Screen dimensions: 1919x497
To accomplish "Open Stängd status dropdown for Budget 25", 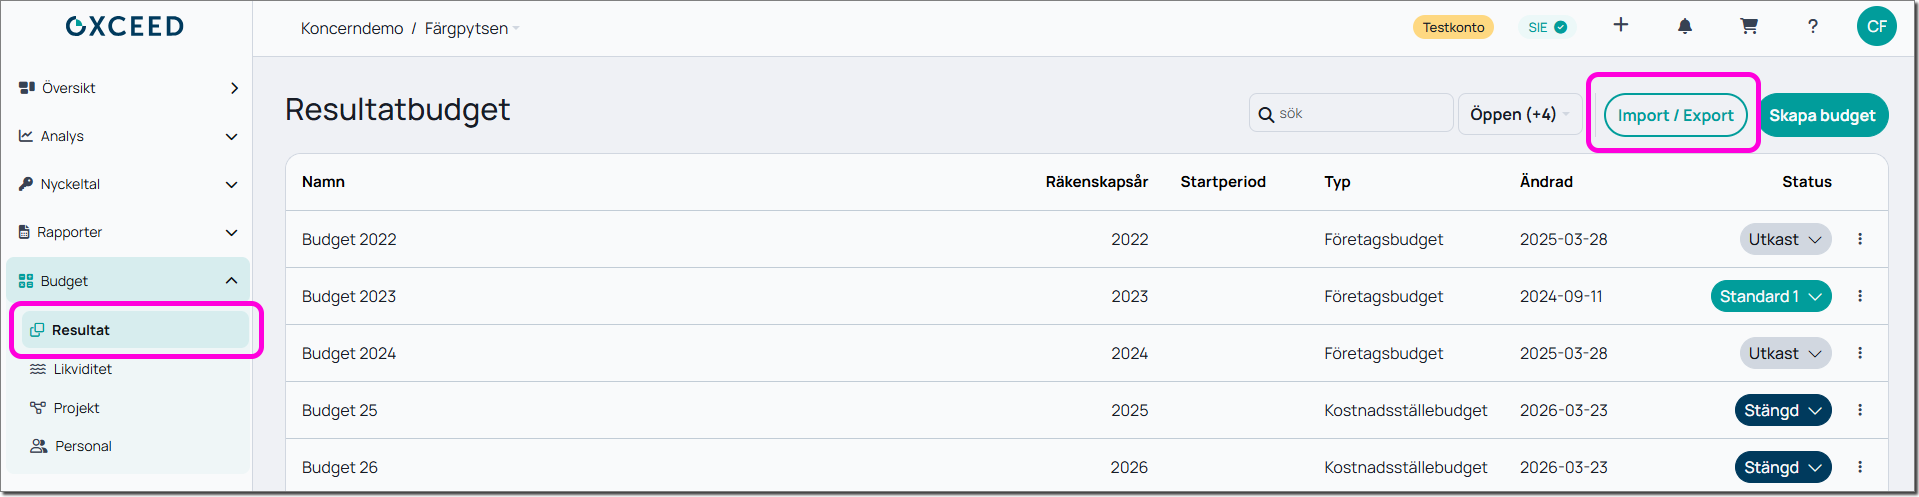I will [1782, 410].
